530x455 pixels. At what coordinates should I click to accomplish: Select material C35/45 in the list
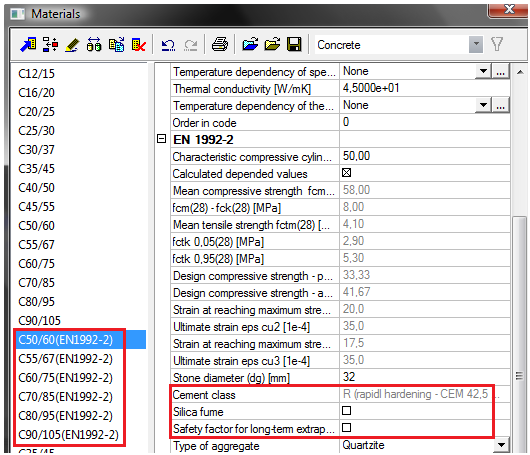(37, 169)
